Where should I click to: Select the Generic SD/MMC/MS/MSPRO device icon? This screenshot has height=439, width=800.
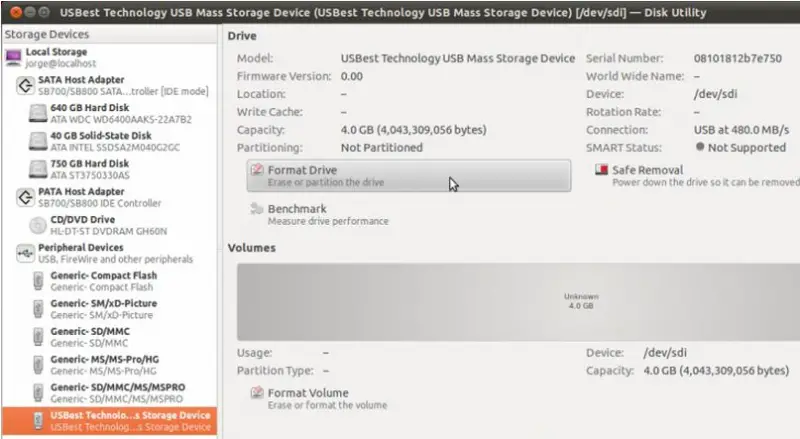point(38,393)
